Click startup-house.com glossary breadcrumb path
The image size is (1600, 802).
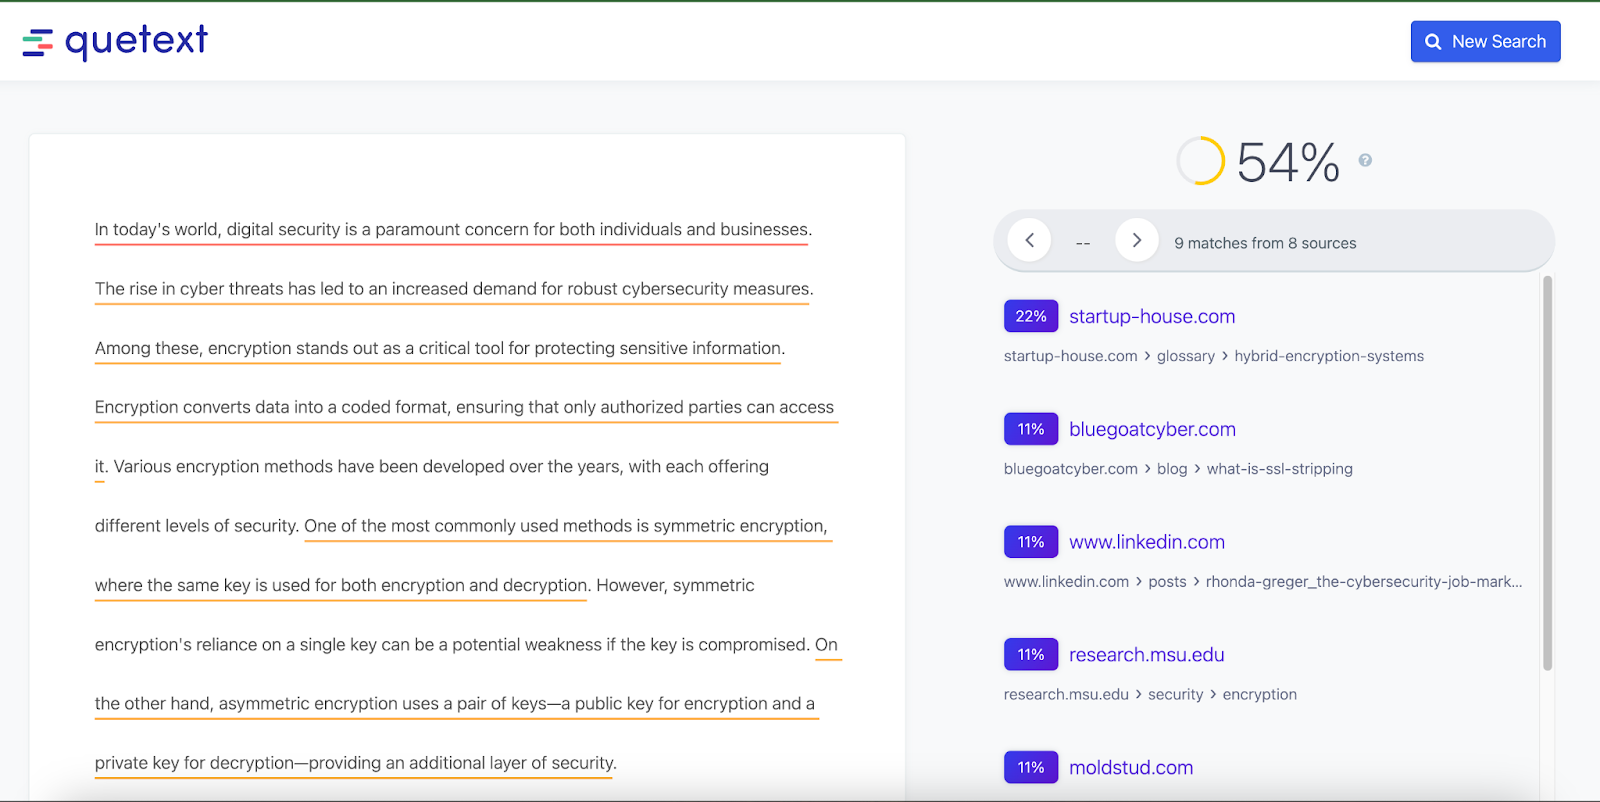pos(1214,356)
